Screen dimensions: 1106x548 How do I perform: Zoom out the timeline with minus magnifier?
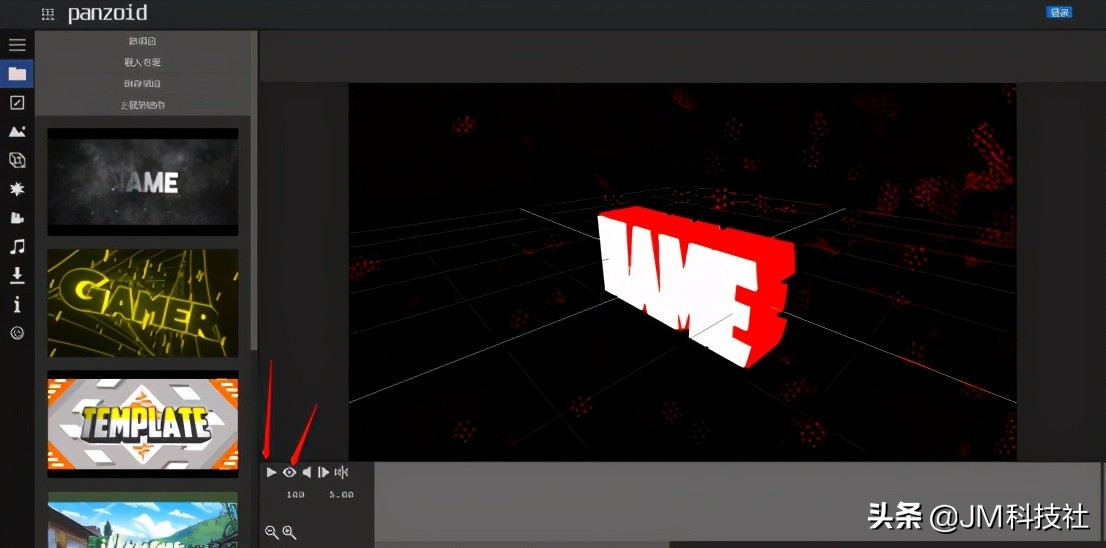point(271,533)
